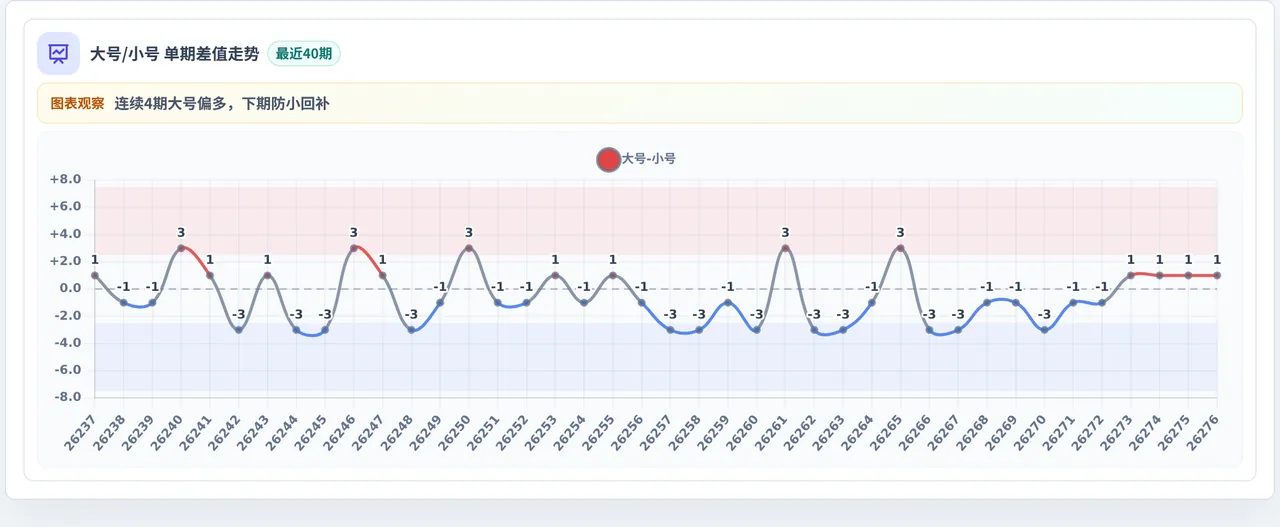The width and height of the screenshot is (1280, 527).
Task: Click the data point for period 26261
Action: pos(785,248)
